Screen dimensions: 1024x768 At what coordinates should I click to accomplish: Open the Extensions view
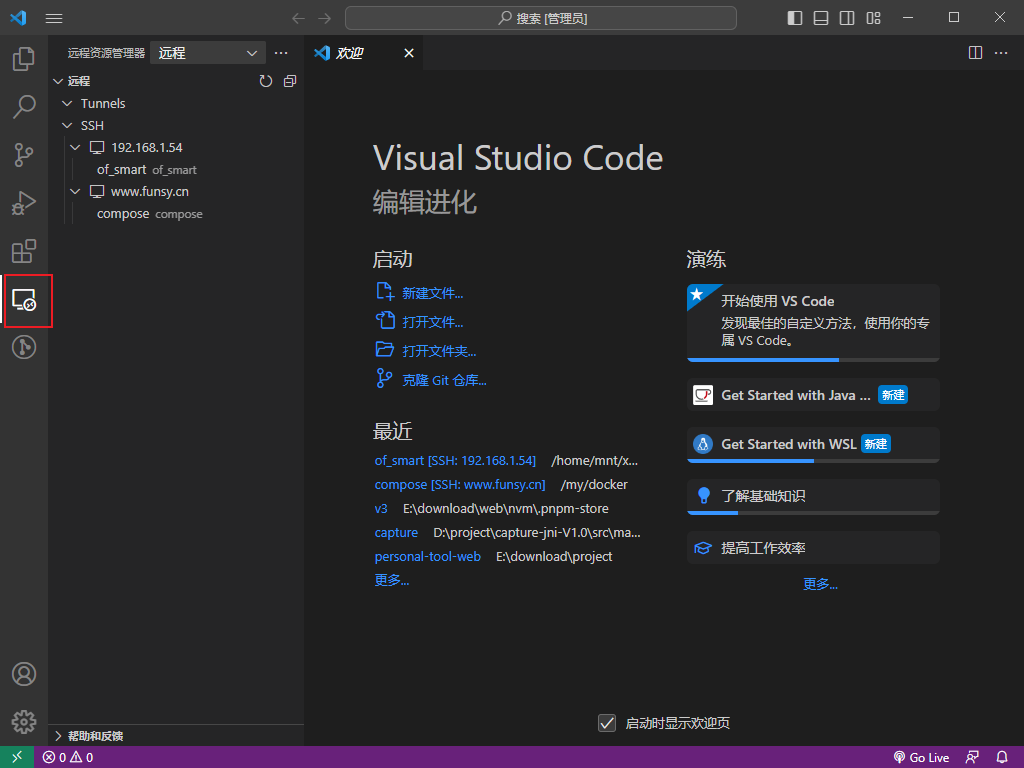[x=24, y=251]
